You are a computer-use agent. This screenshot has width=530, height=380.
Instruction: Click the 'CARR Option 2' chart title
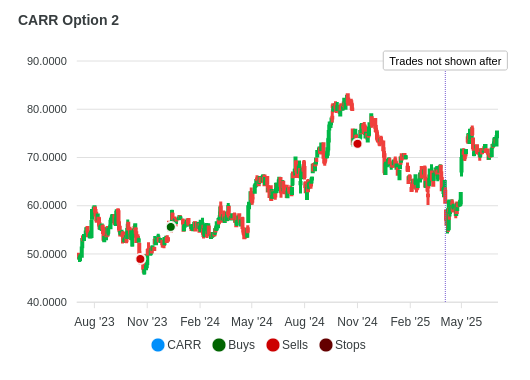pos(69,20)
